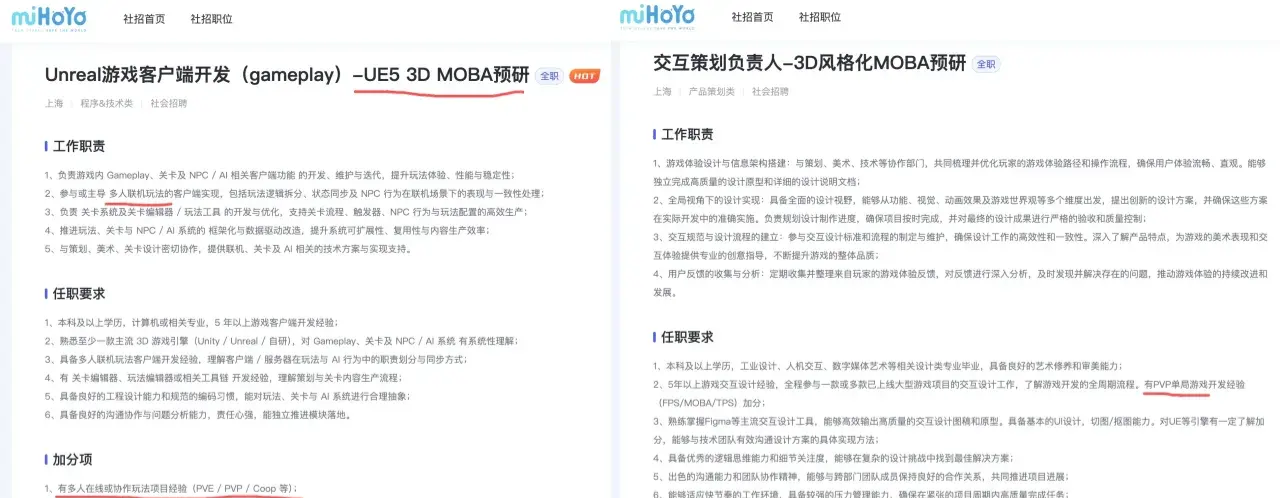Click the 全职 tag beside the Unreal job title

549,76
